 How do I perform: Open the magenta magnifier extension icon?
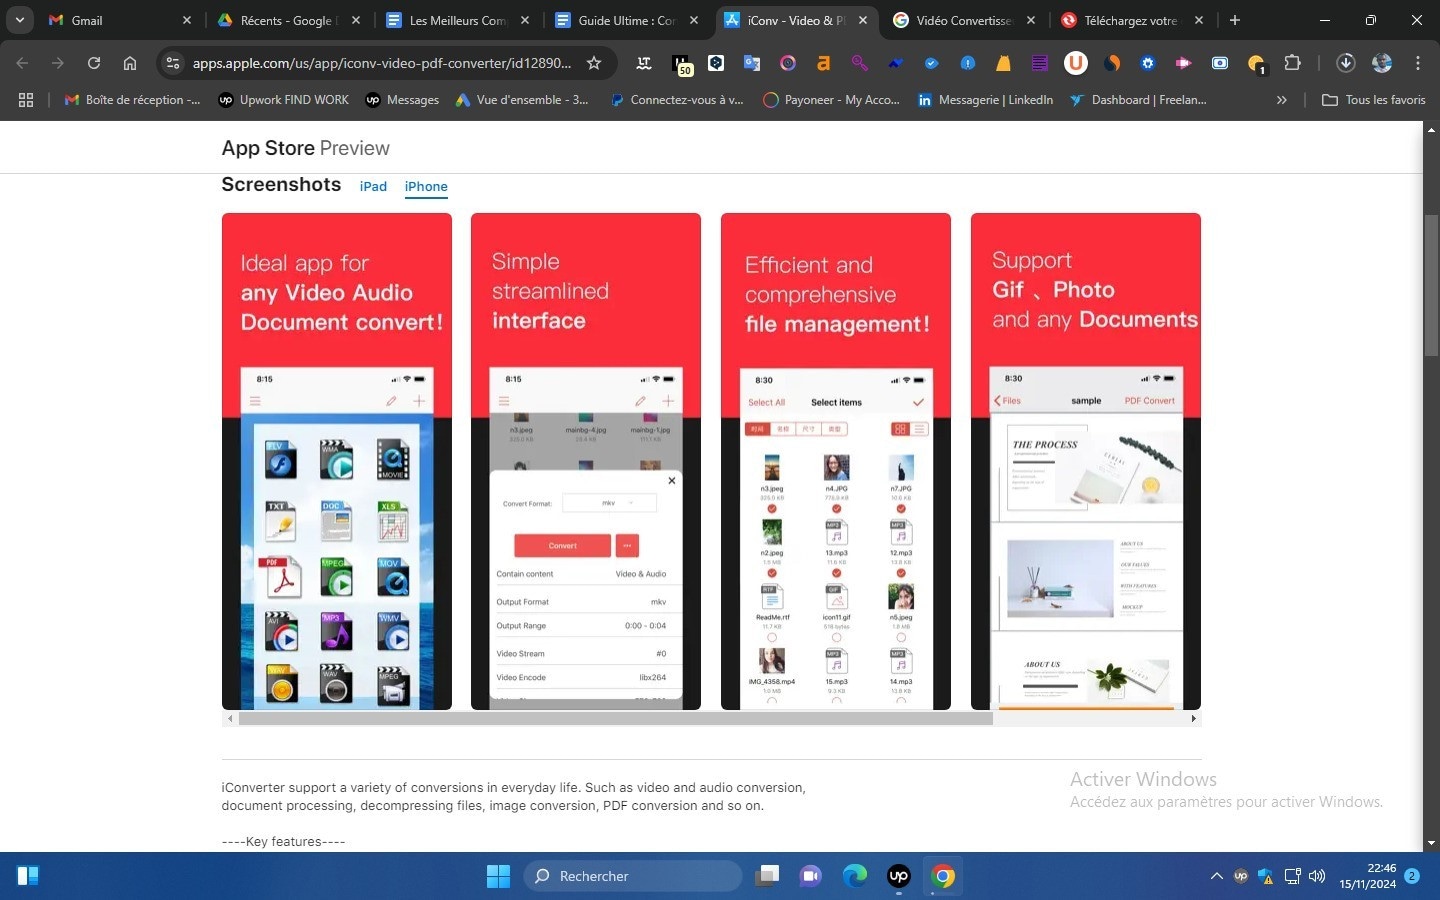point(860,63)
